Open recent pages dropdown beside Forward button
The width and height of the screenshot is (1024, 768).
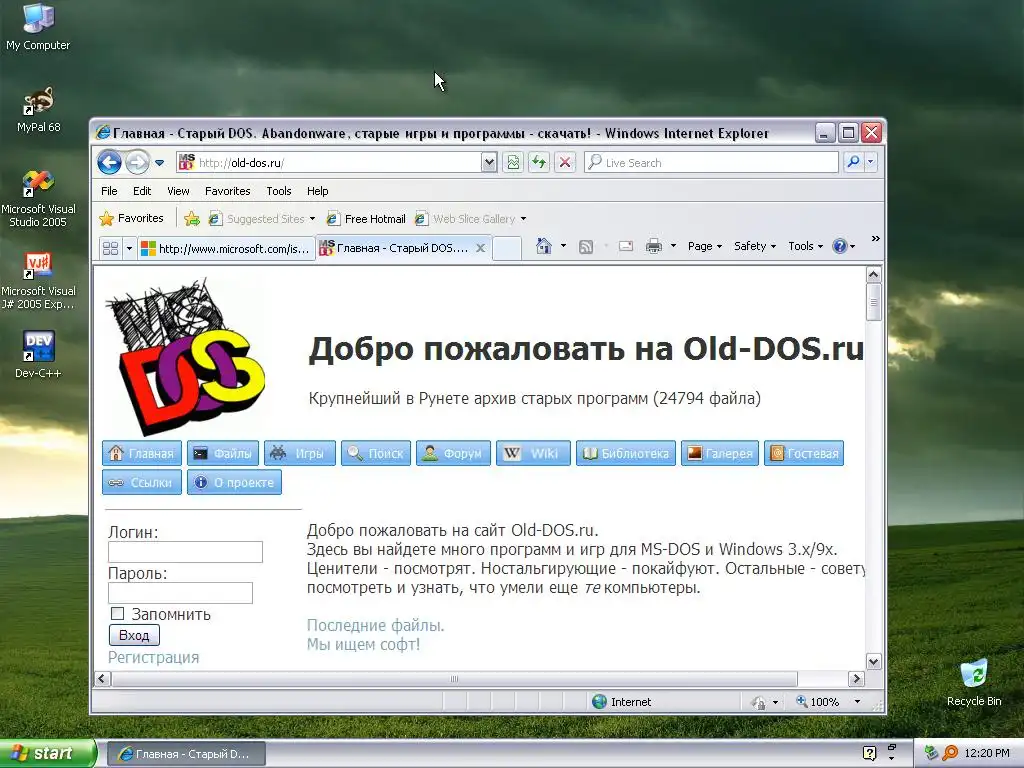159,163
